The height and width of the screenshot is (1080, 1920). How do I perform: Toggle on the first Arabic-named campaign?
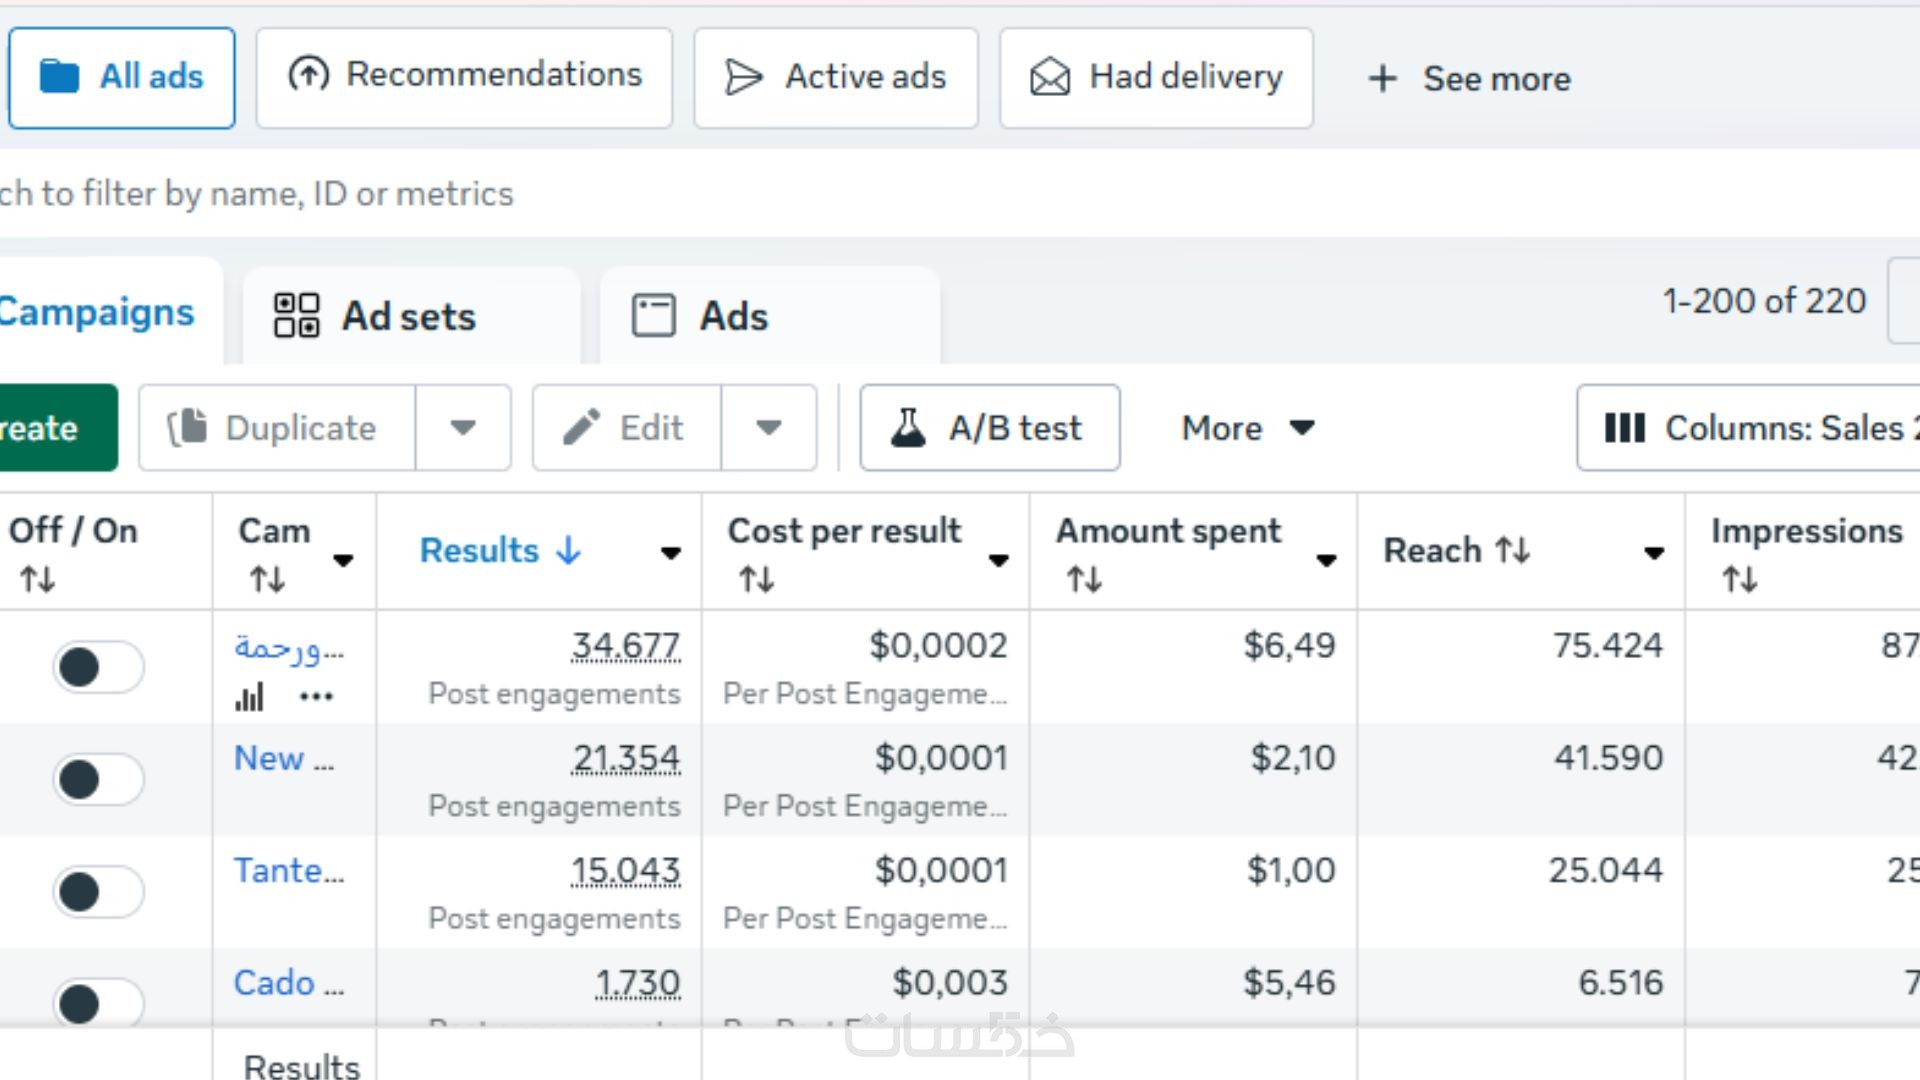(x=98, y=666)
